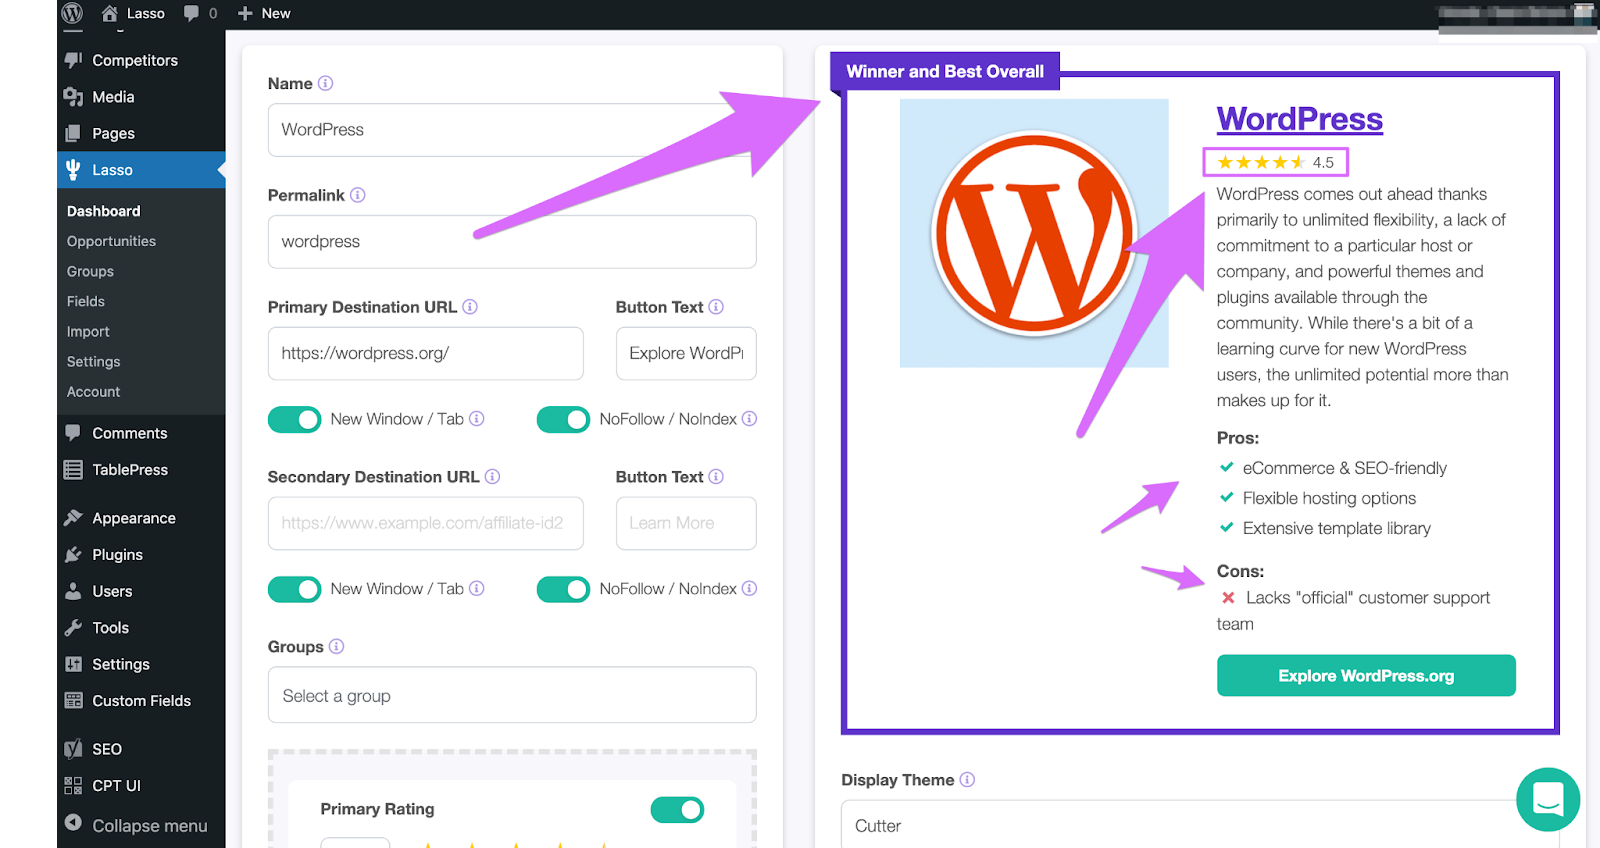The image size is (1600, 848).
Task: Open the Fields submenu item
Action: [85, 301]
